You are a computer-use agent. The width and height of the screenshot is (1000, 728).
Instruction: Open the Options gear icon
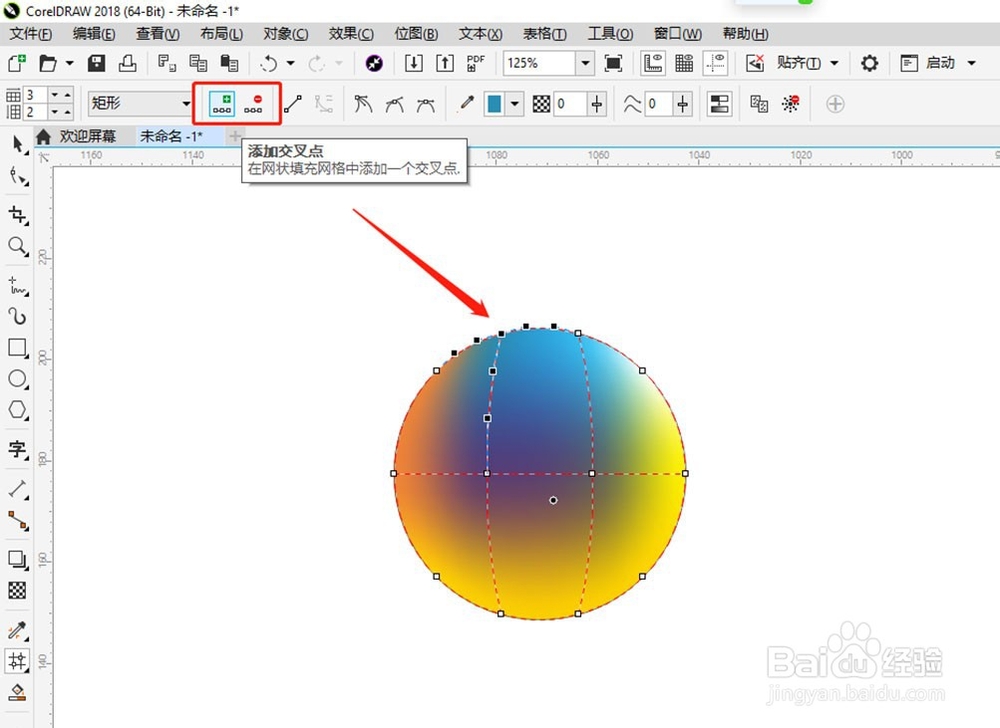click(869, 62)
